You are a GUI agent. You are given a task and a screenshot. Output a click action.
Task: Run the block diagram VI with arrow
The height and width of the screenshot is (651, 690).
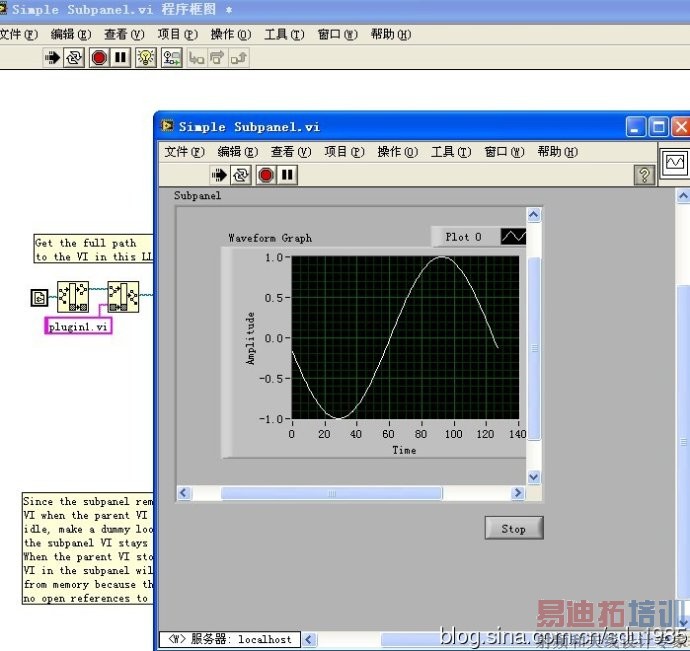pyautogui.click(x=52, y=58)
